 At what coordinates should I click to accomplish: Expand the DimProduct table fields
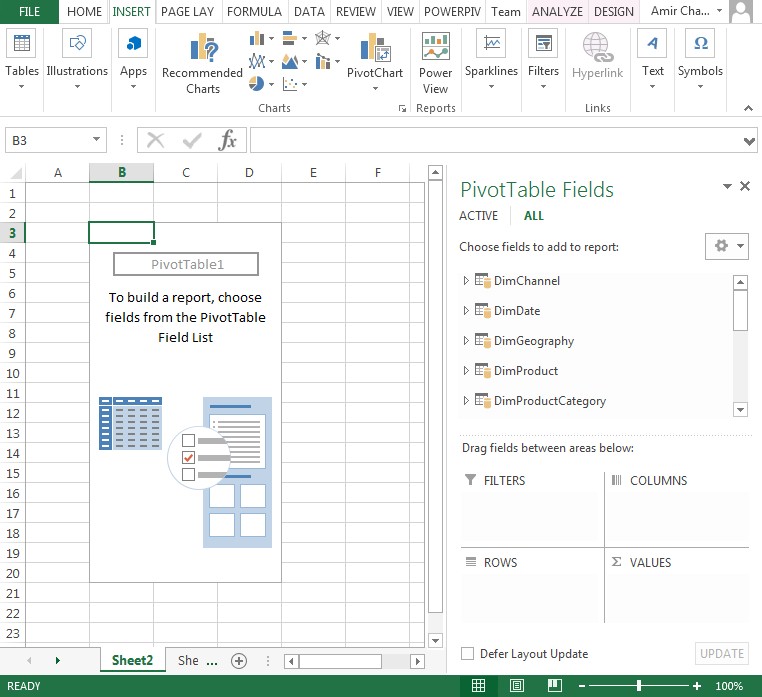coord(466,371)
